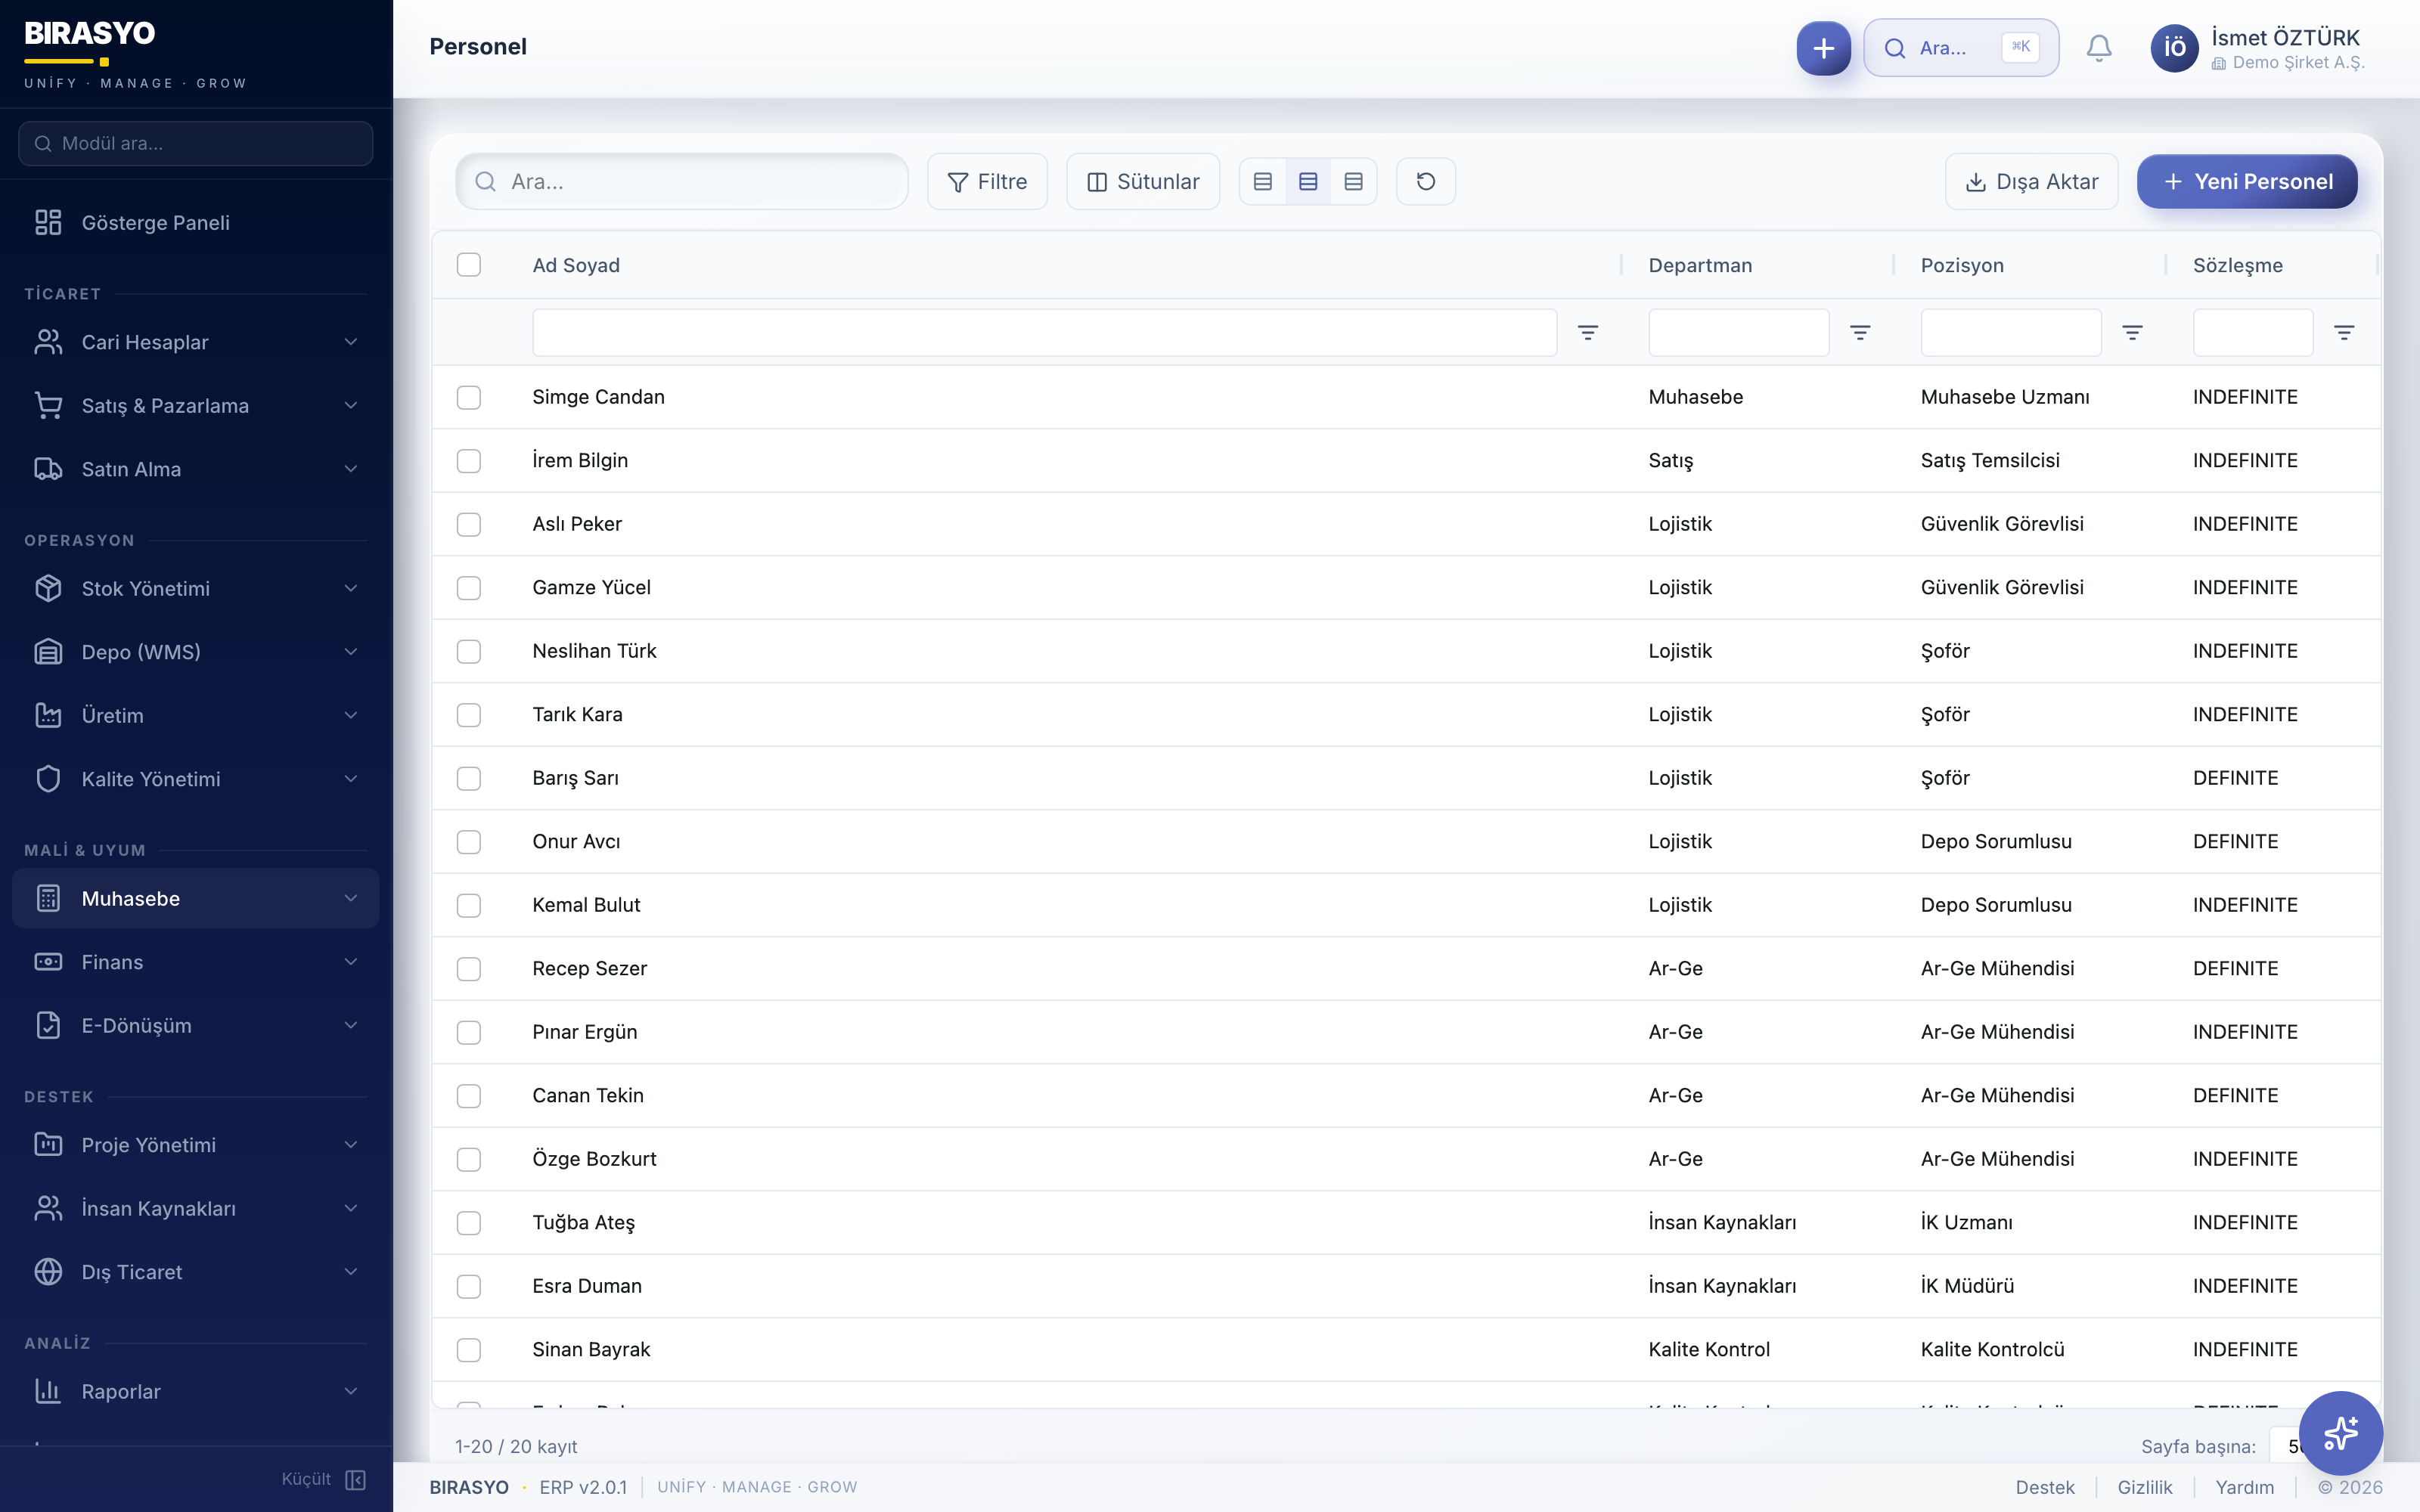This screenshot has width=2420, height=1512.
Task: Click the refresh table icon
Action: [x=1425, y=181]
